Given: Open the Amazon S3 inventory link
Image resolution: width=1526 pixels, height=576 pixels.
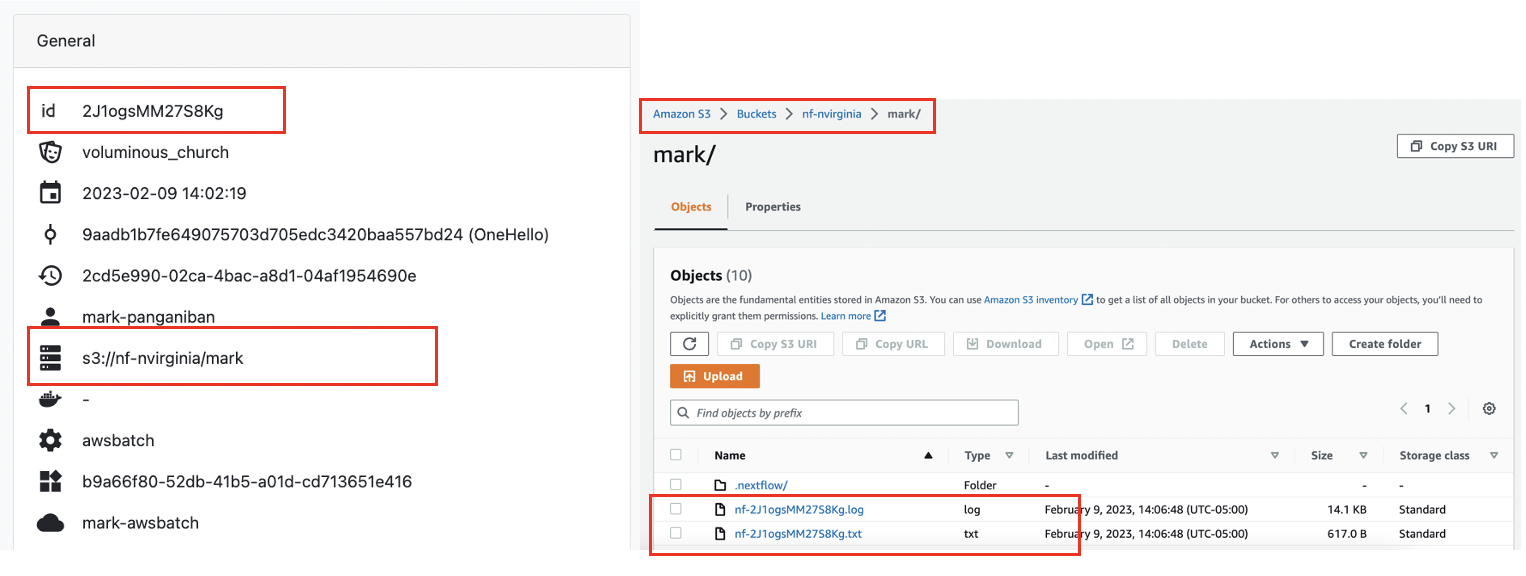Looking at the screenshot, I should [1031, 300].
